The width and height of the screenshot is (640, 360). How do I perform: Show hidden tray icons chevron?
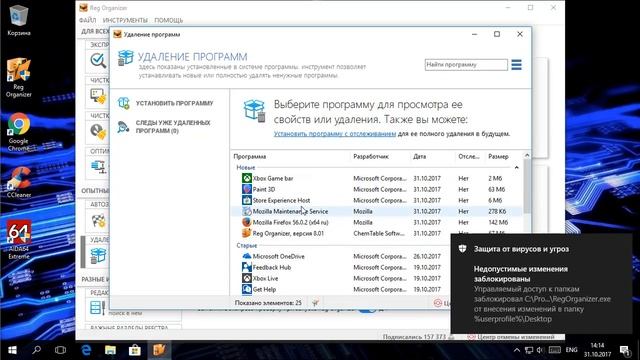coord(516,350)
